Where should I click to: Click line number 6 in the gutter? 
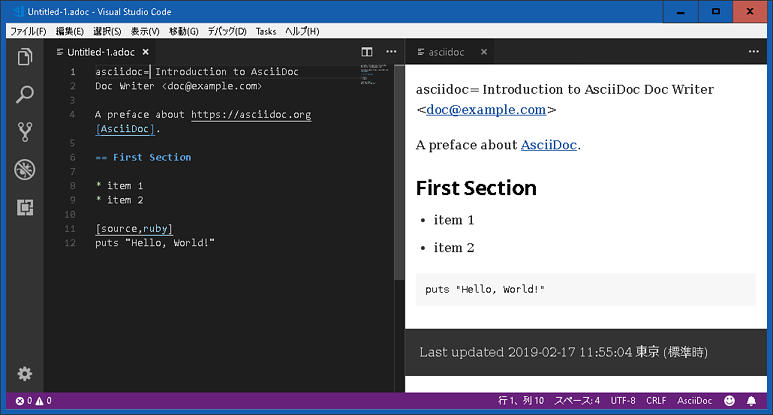(72, 157)
